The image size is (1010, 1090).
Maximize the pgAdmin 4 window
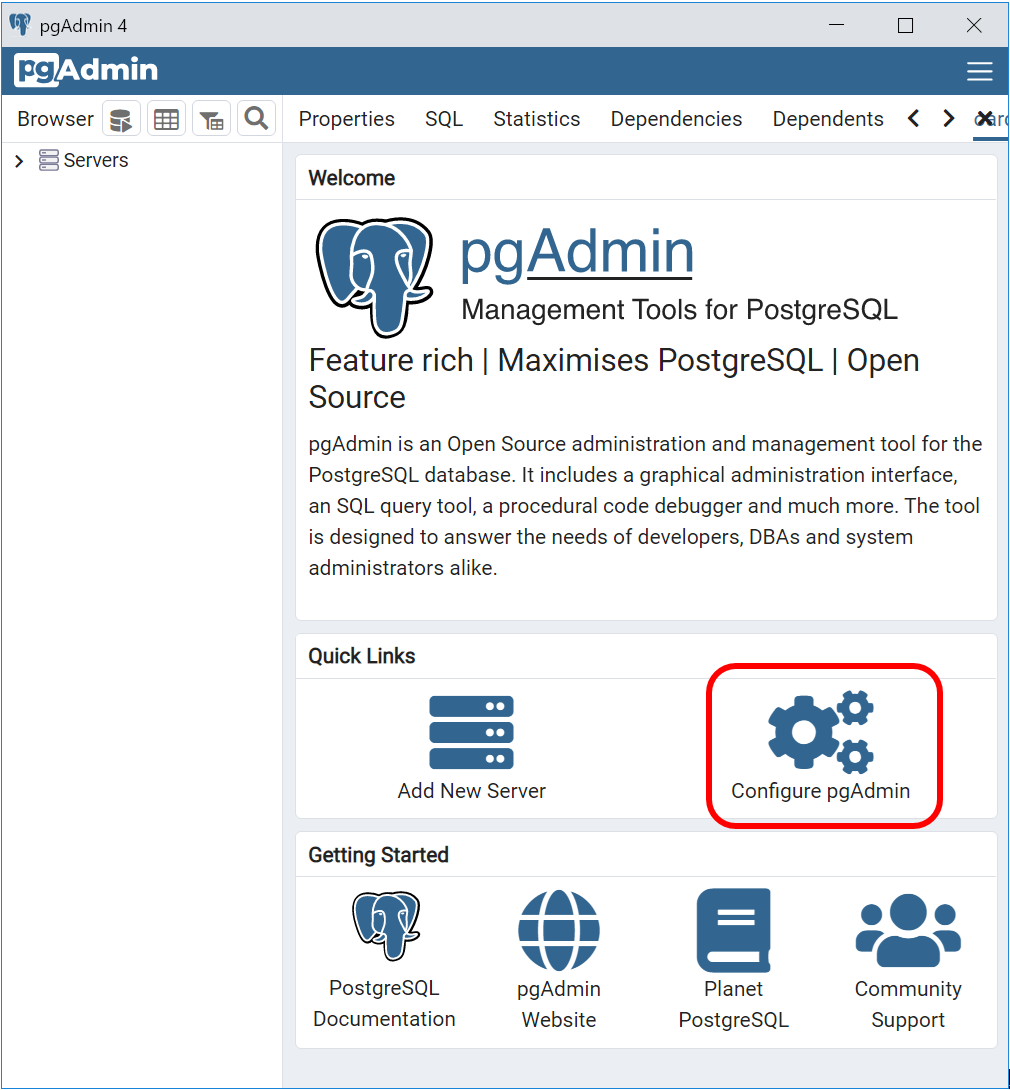click(x=905, y=26)
